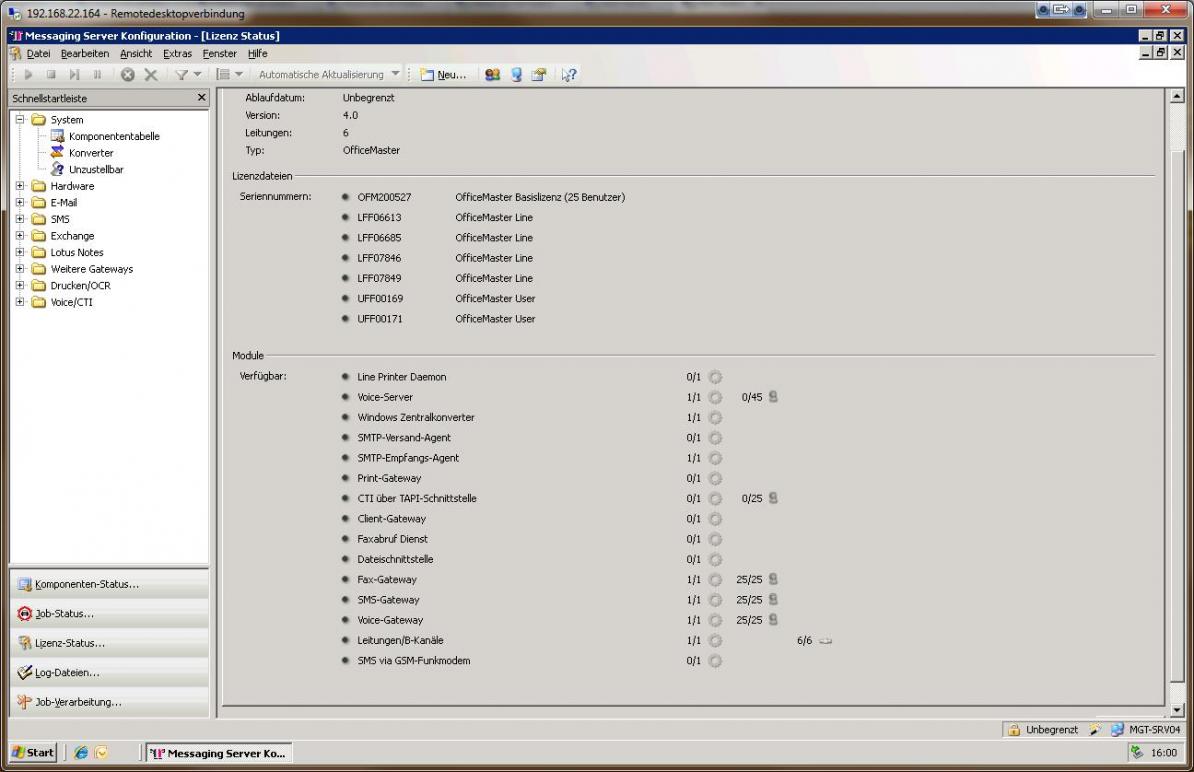The image size is (1194, 772).
Task: Click the delete X toolbar icon
Action: point(151,74)
